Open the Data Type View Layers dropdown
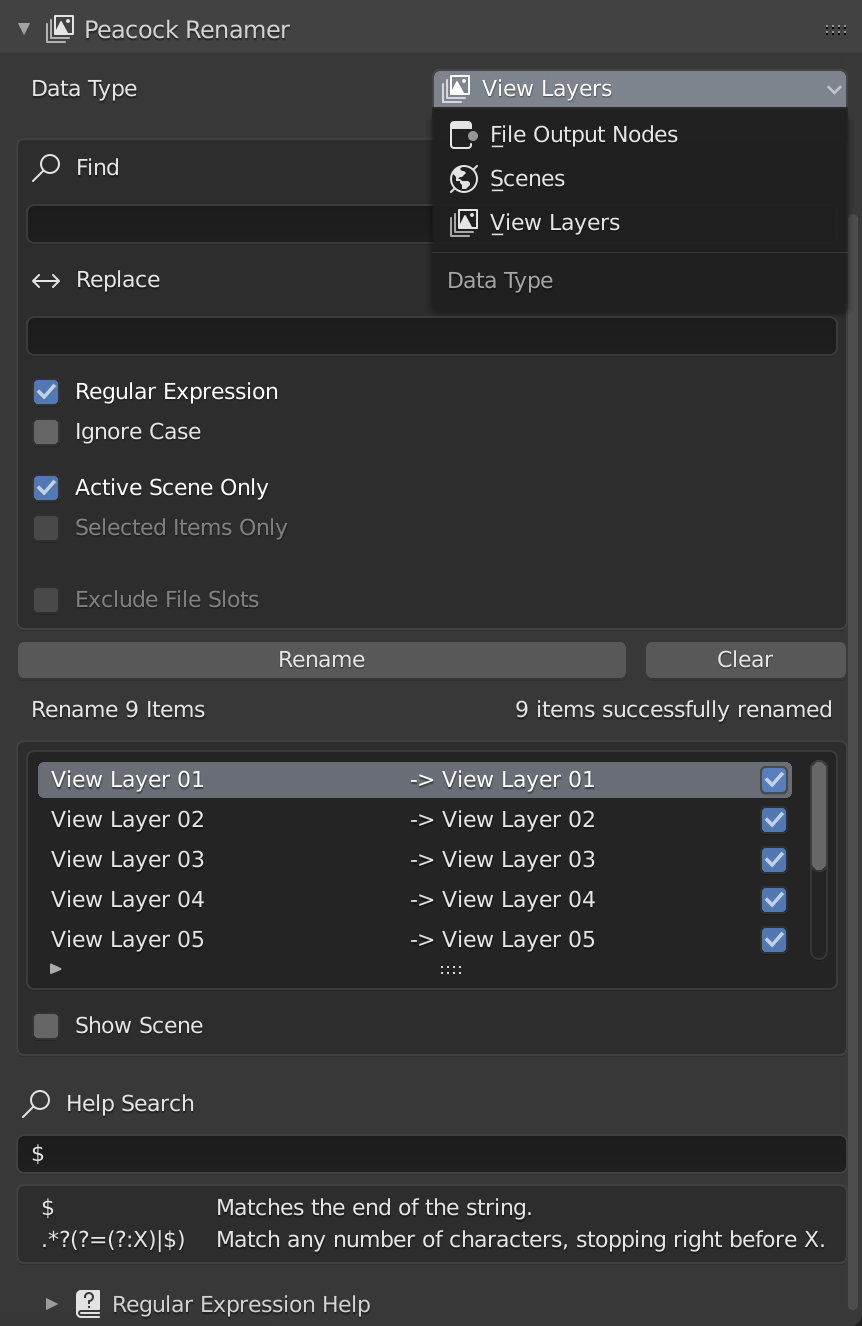 pos(640,89)
